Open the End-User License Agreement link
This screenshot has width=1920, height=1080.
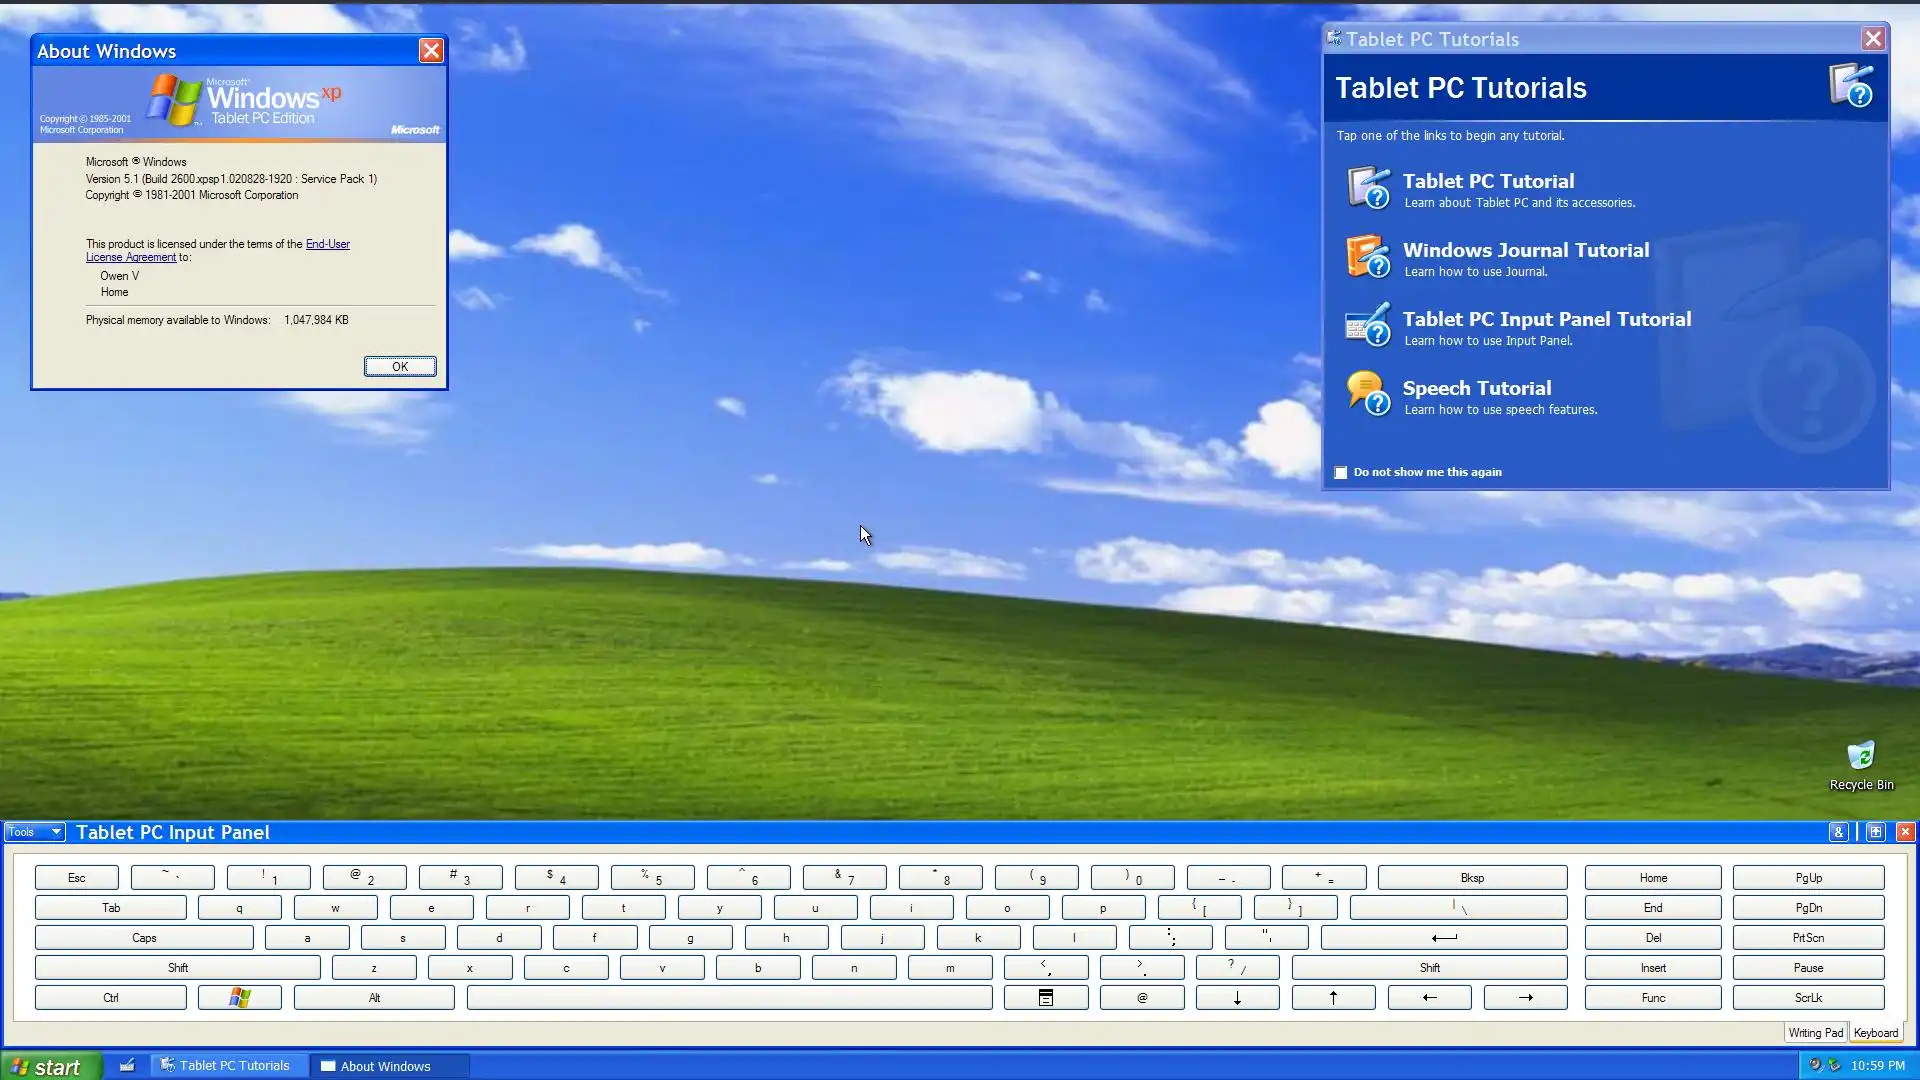327,244
